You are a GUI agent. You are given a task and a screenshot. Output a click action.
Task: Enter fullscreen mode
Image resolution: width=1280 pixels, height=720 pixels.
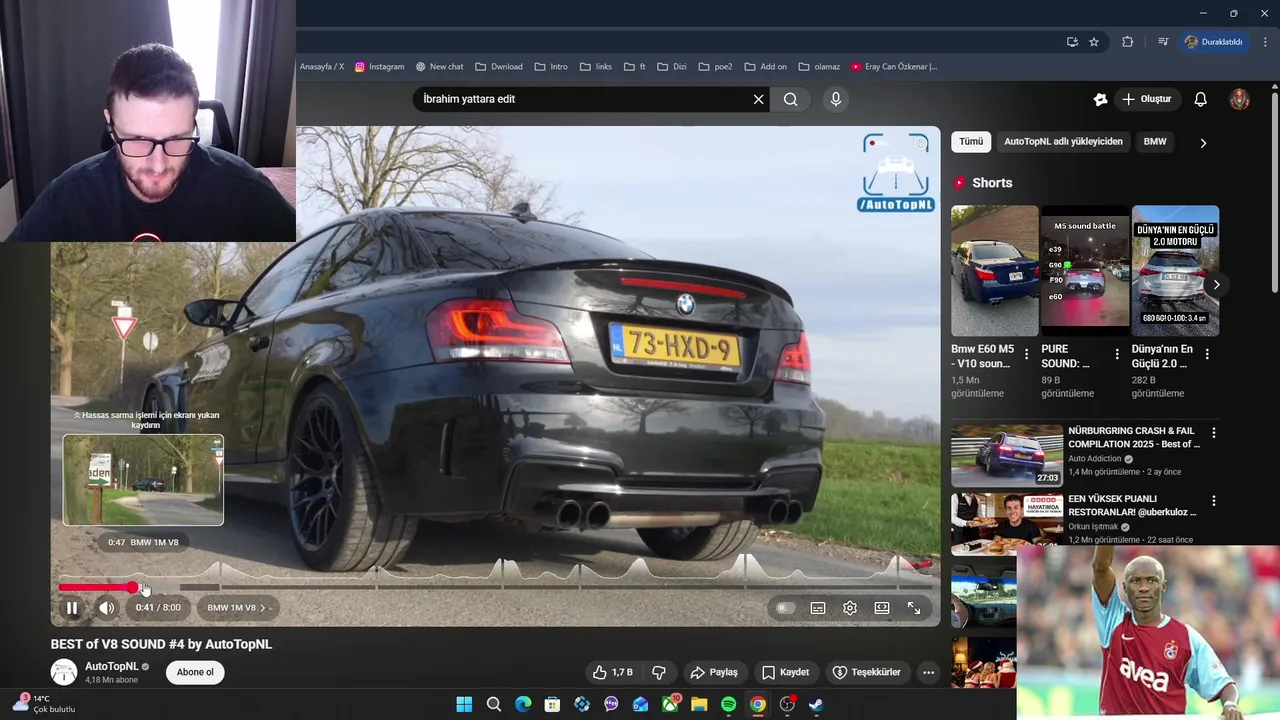pyautogui.click(x=914, y=608)
